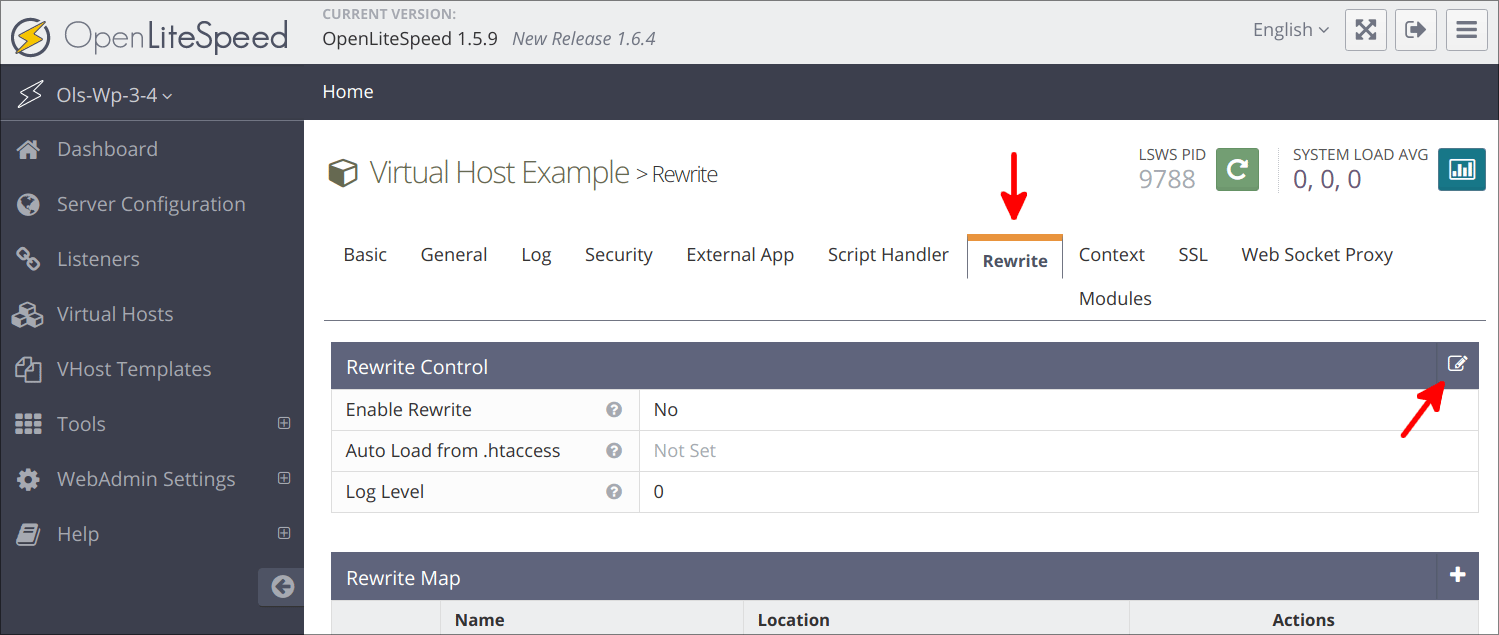This screenshot has height=635, width=1499.
Task: Click the Dashboard home icon
Action: (x=29, y=149)
